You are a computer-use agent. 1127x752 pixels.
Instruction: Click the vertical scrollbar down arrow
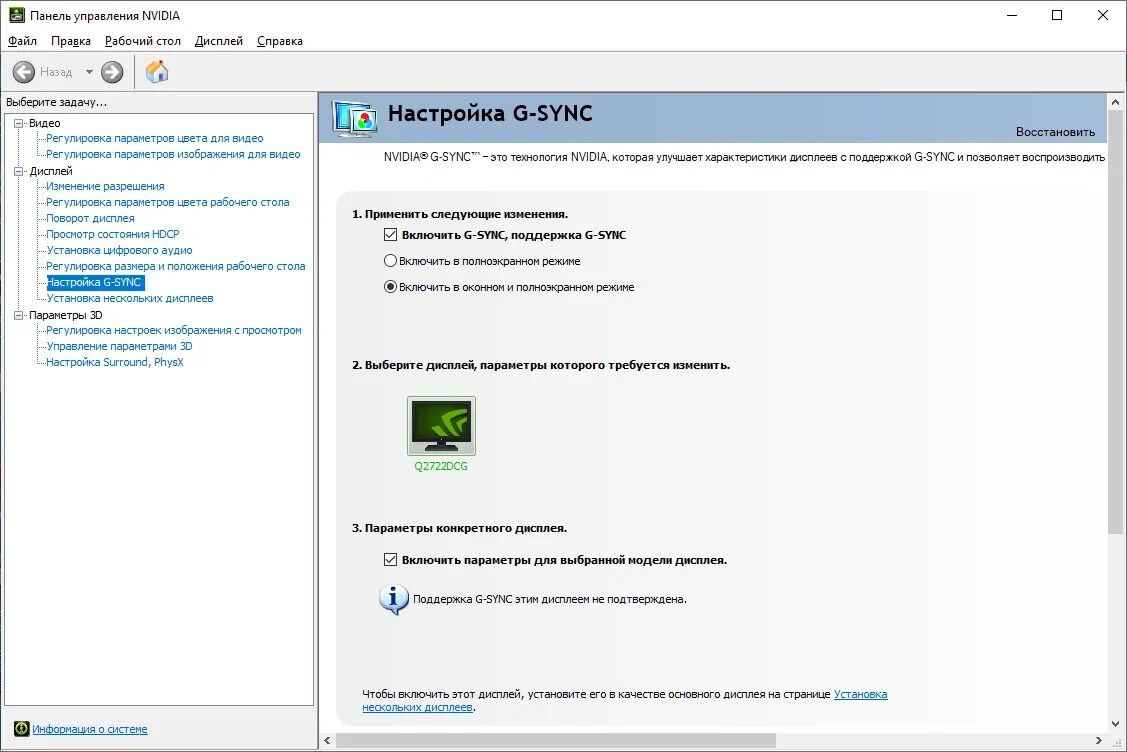[x=1116, y=723]
